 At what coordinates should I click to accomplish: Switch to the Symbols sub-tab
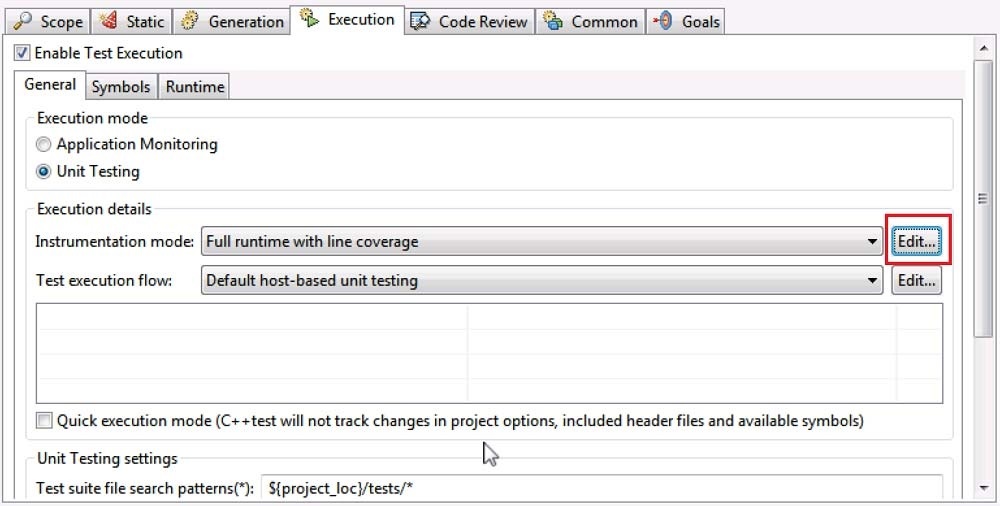[x=121, y=87]
